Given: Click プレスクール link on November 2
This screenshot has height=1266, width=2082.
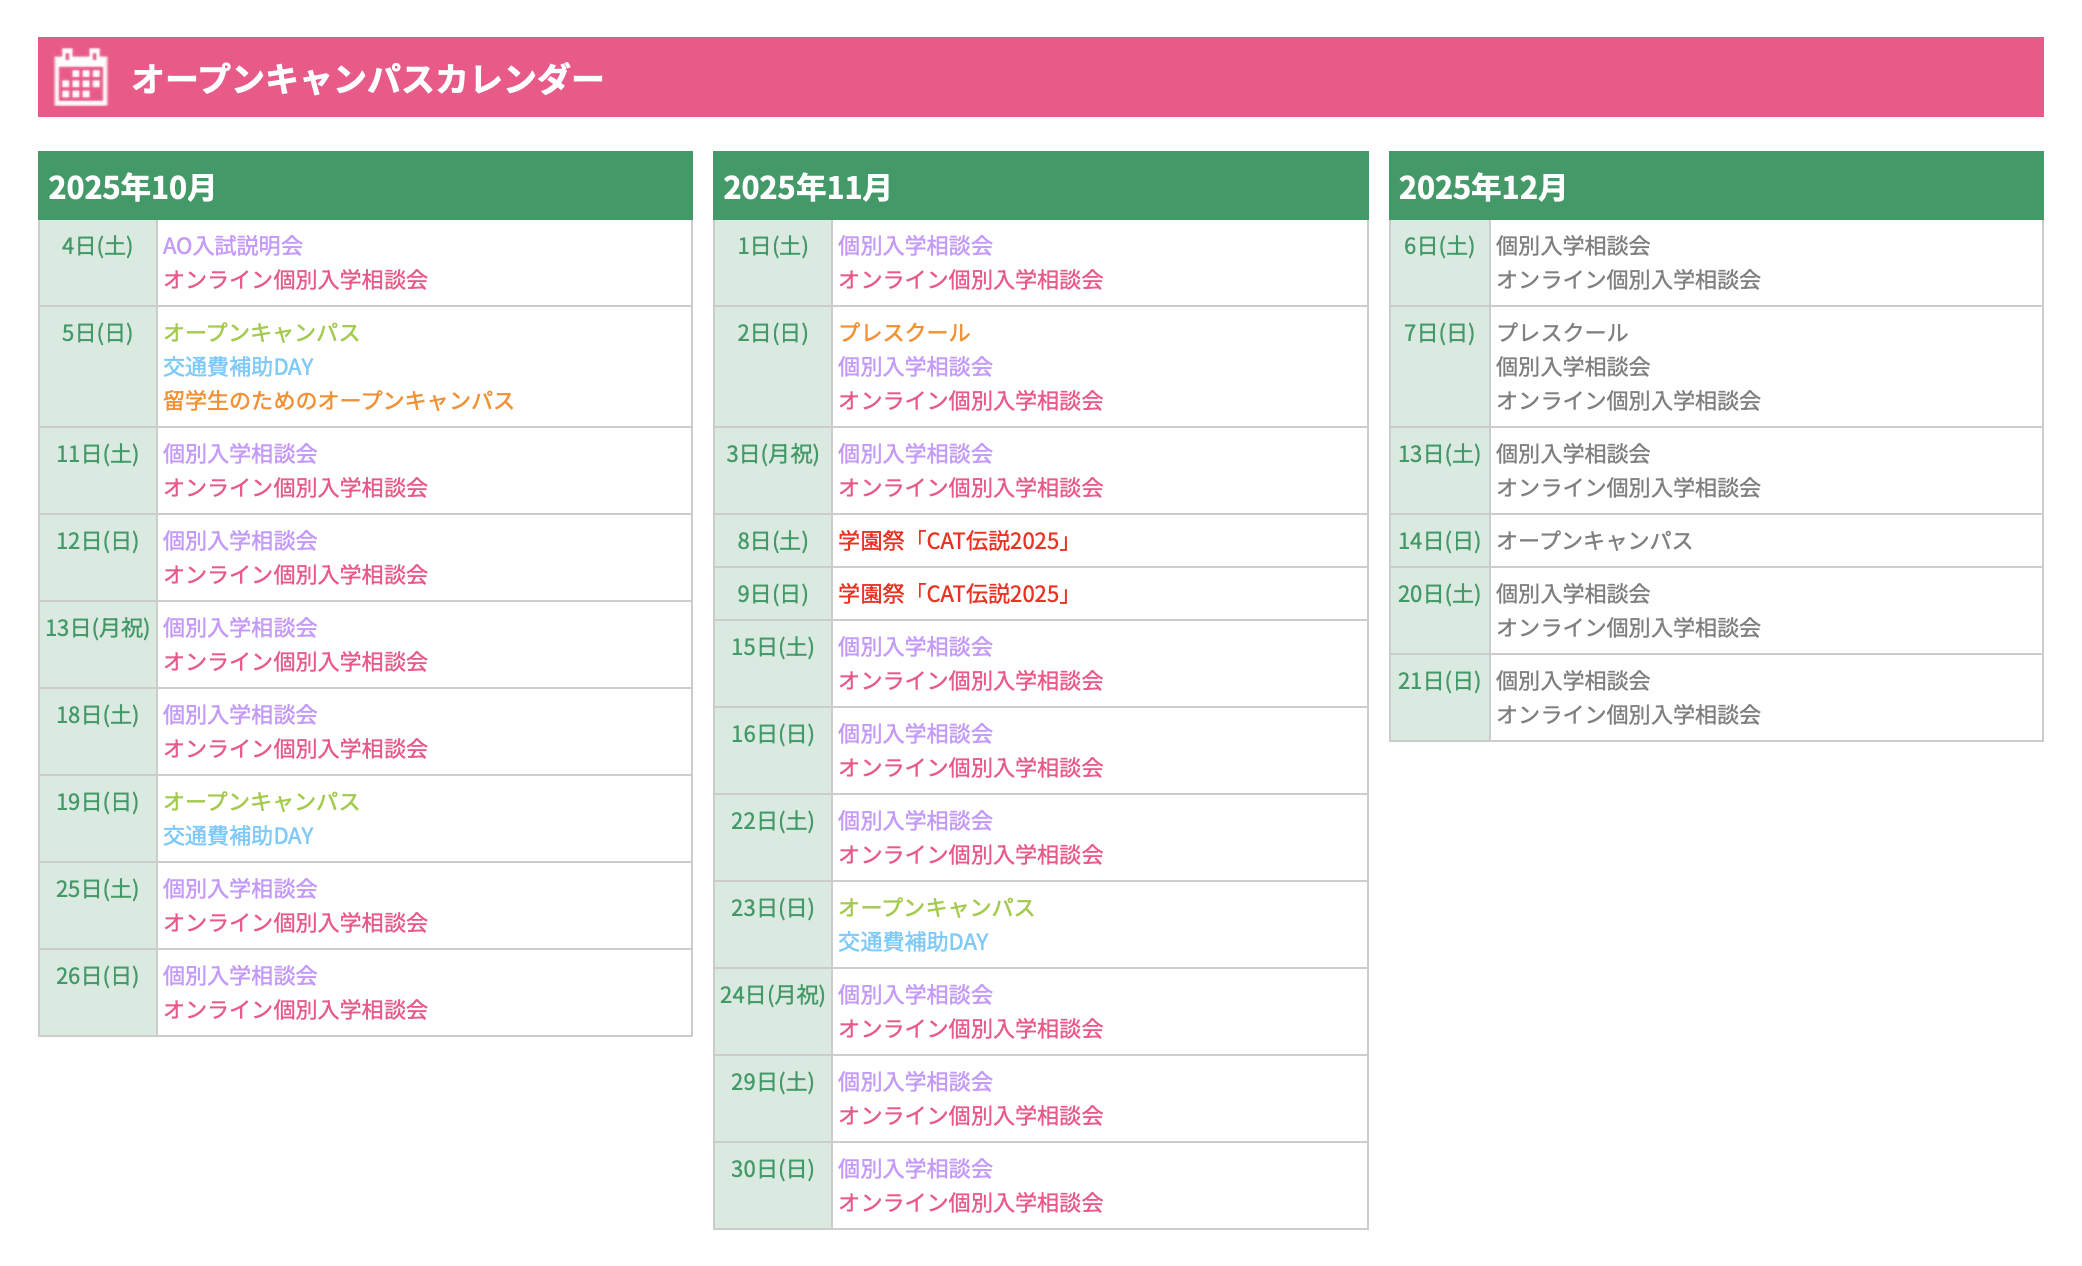Looking at the screenshot, I should [903, 333].
